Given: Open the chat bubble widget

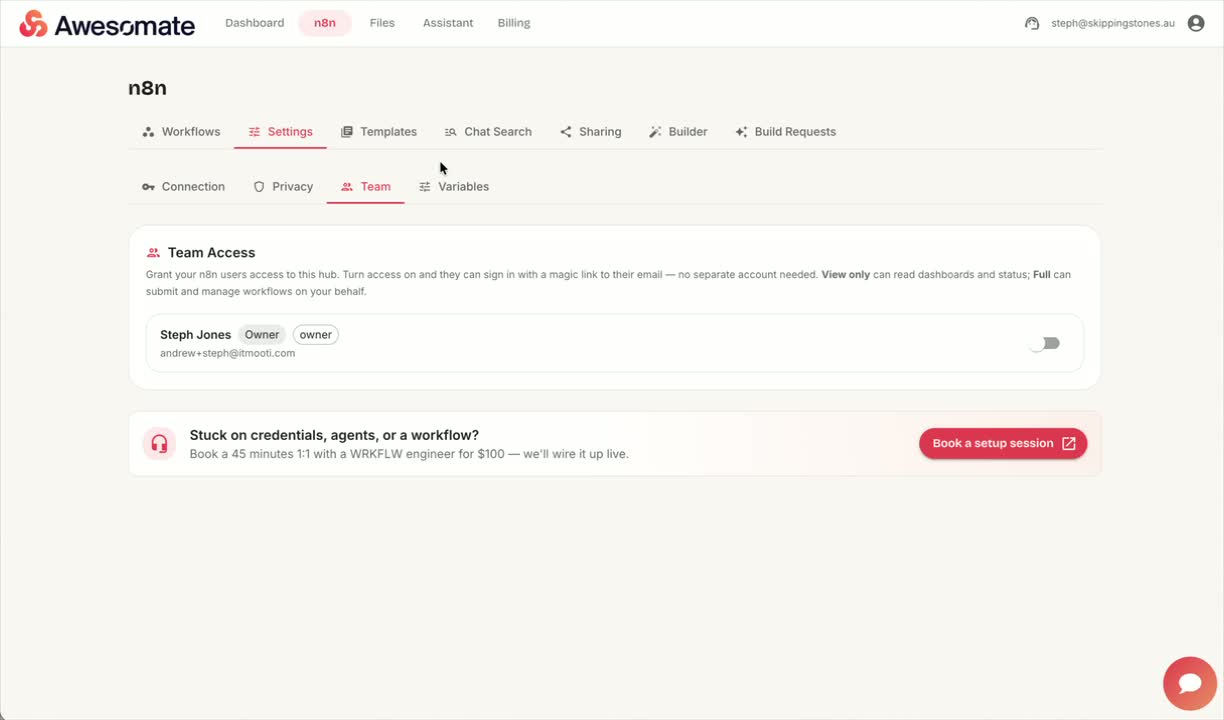Looking at the screenshot, I should point(1190,683).
